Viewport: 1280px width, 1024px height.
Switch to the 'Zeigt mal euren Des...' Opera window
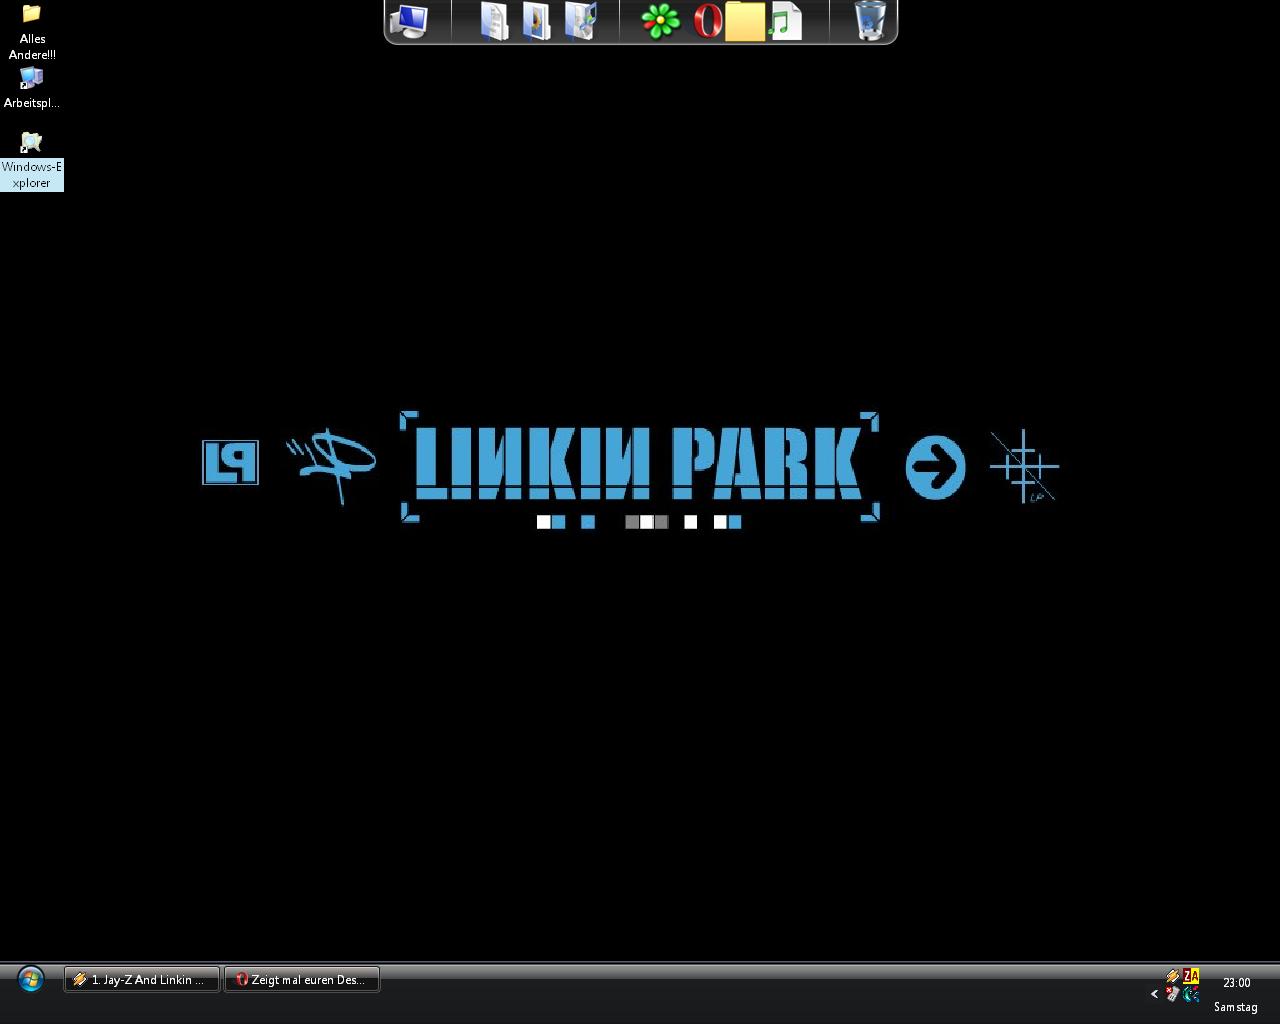click(x=302, y=980)
